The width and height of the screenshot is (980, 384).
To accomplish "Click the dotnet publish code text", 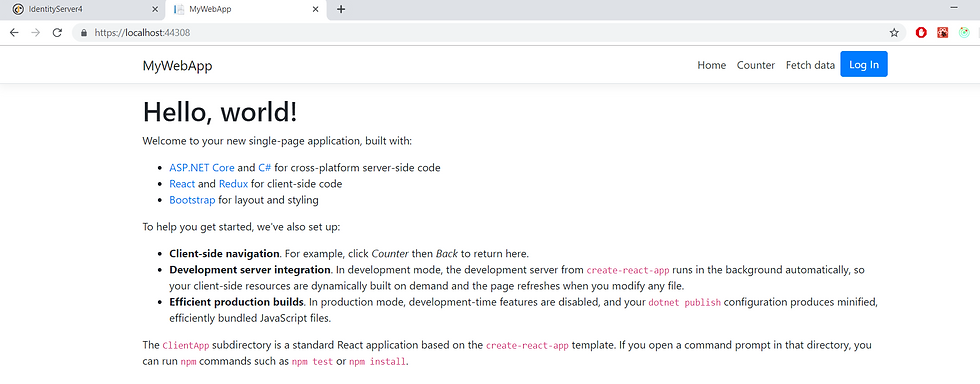I will [x=684, y=303].
